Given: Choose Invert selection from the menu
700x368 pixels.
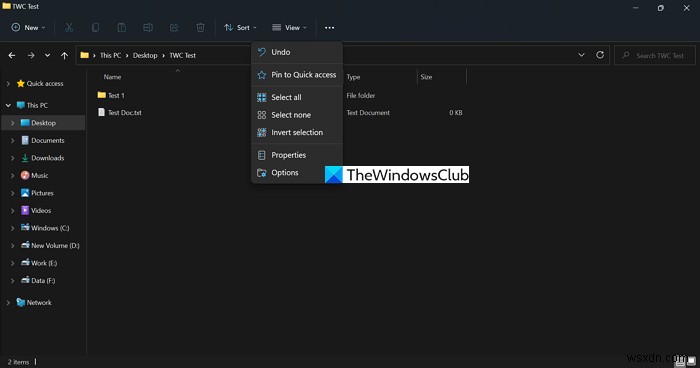Looking at the screenshot, I should click(x=297, y=132).
